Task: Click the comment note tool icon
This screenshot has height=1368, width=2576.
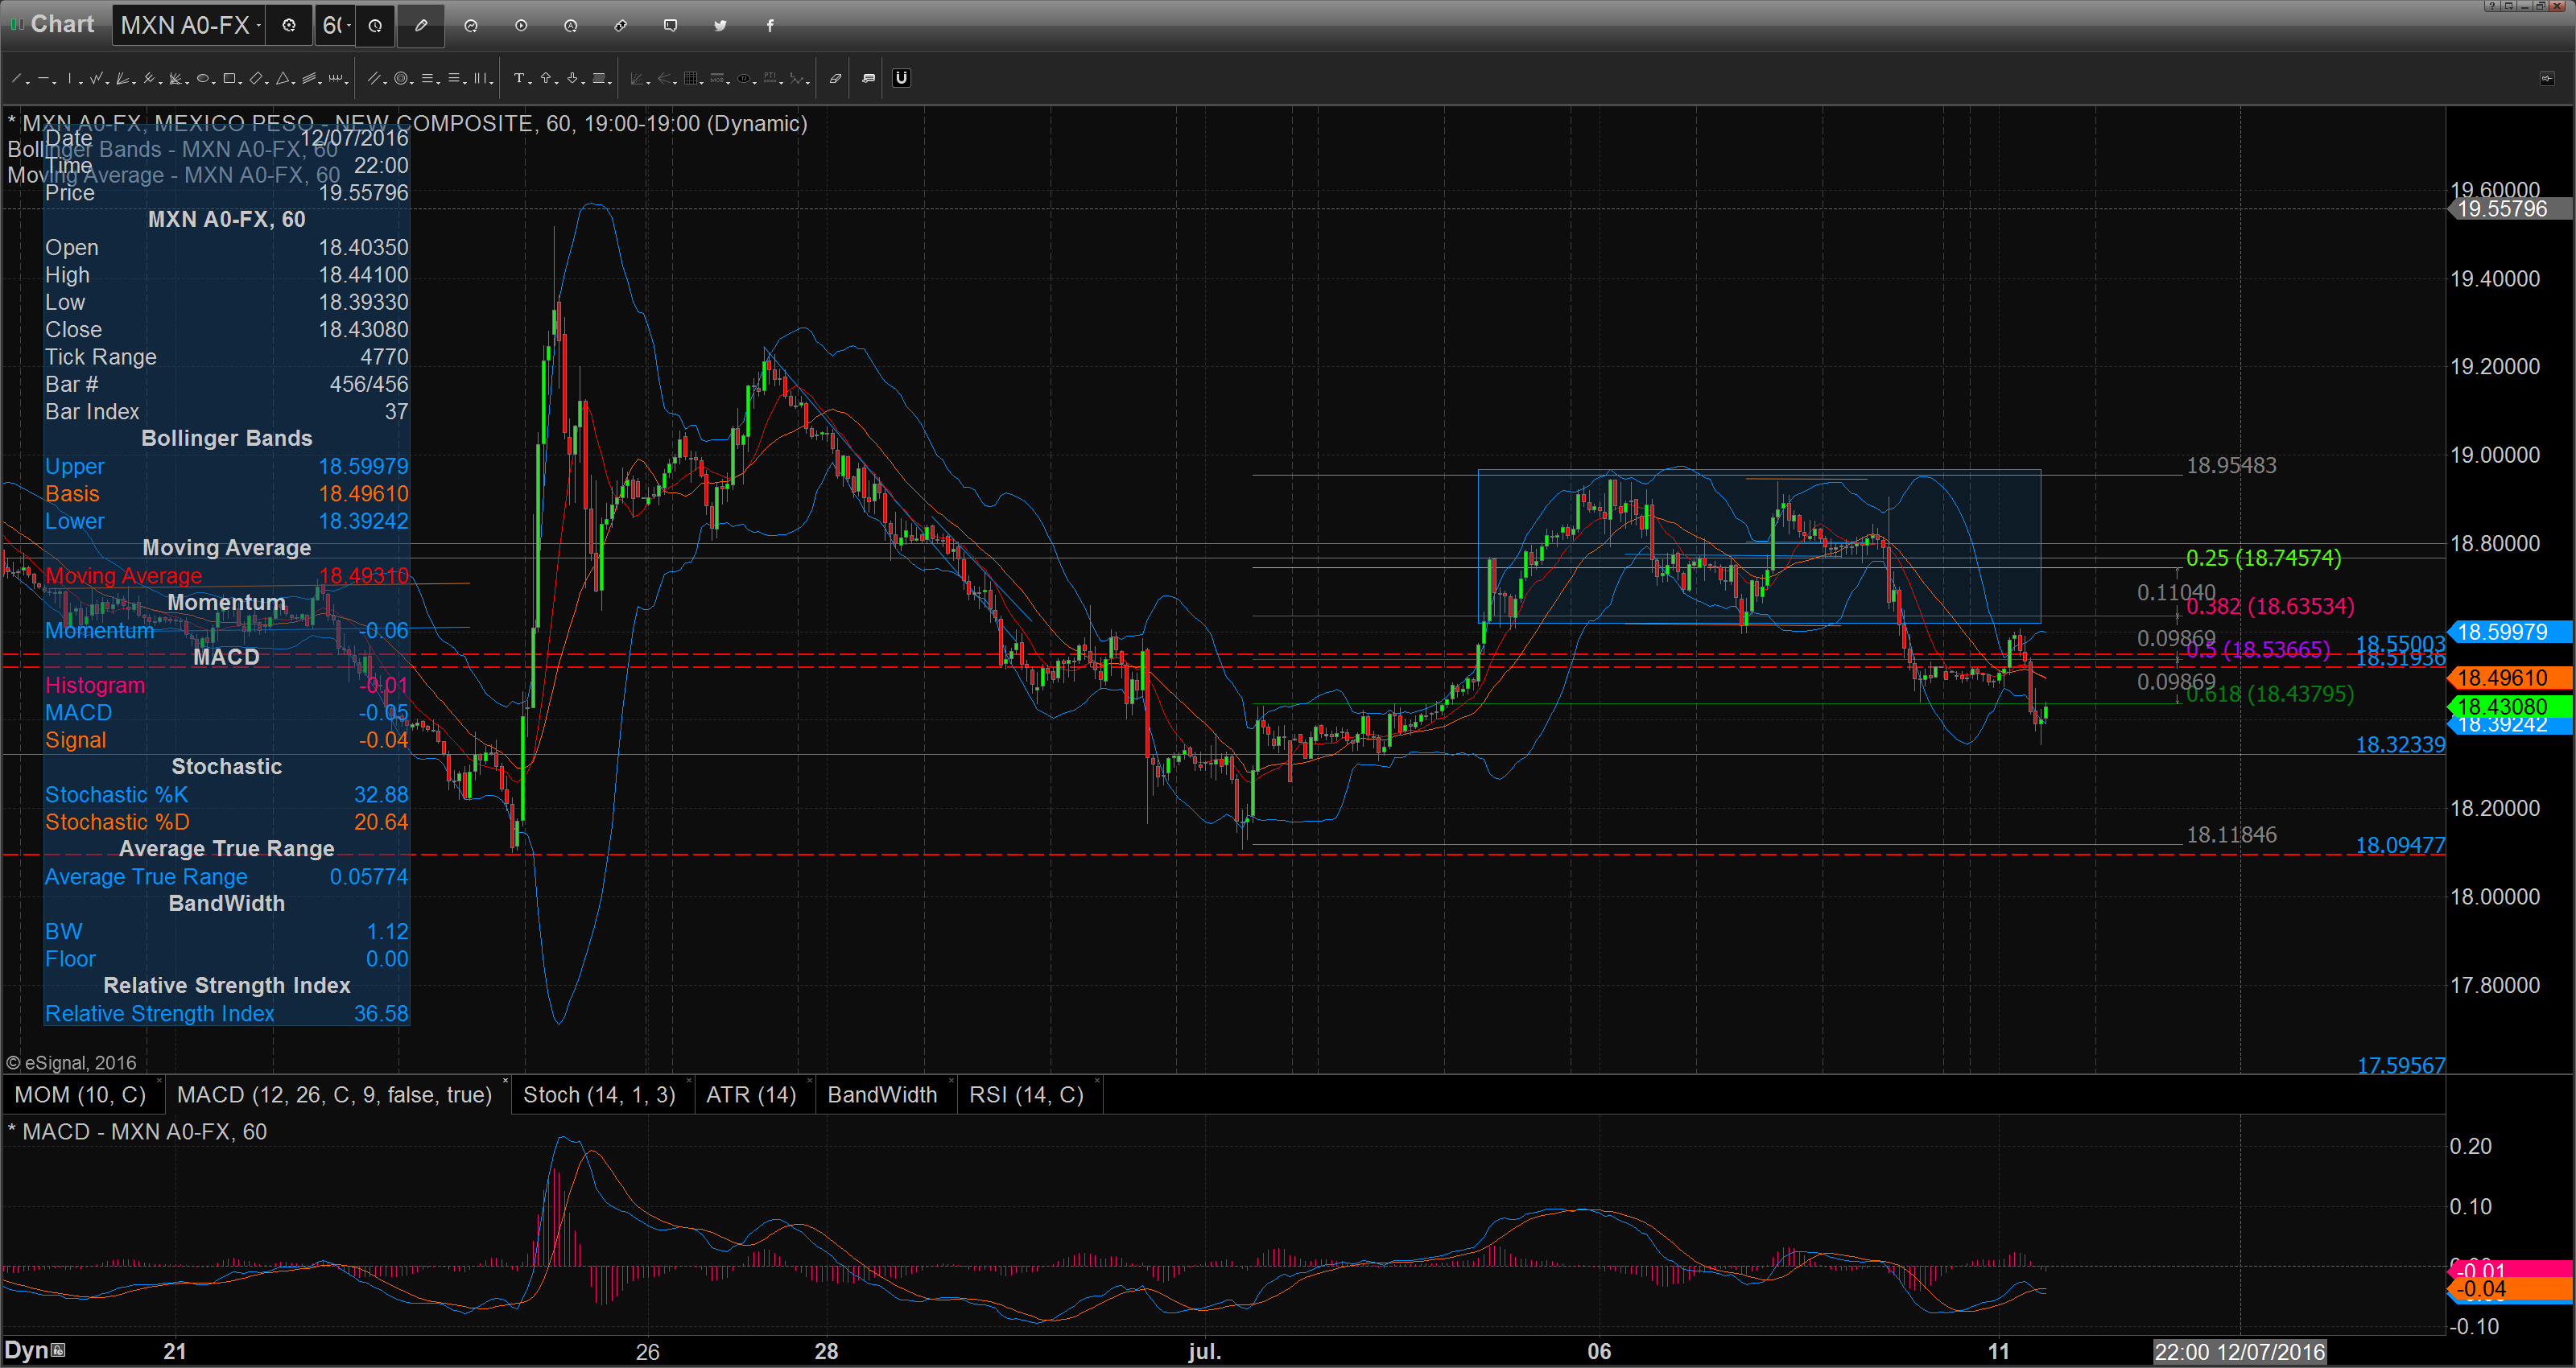Action: [x=868, y=78]
